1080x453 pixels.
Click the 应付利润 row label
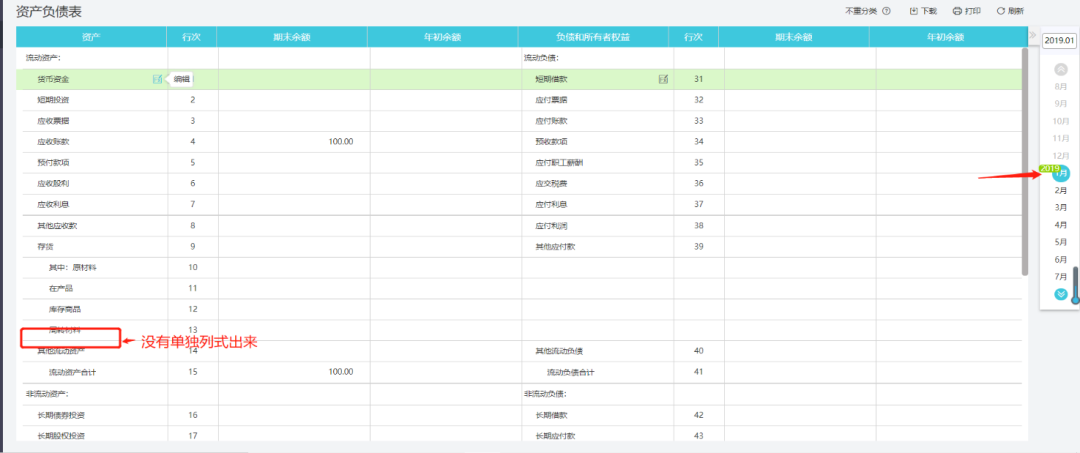552,225
